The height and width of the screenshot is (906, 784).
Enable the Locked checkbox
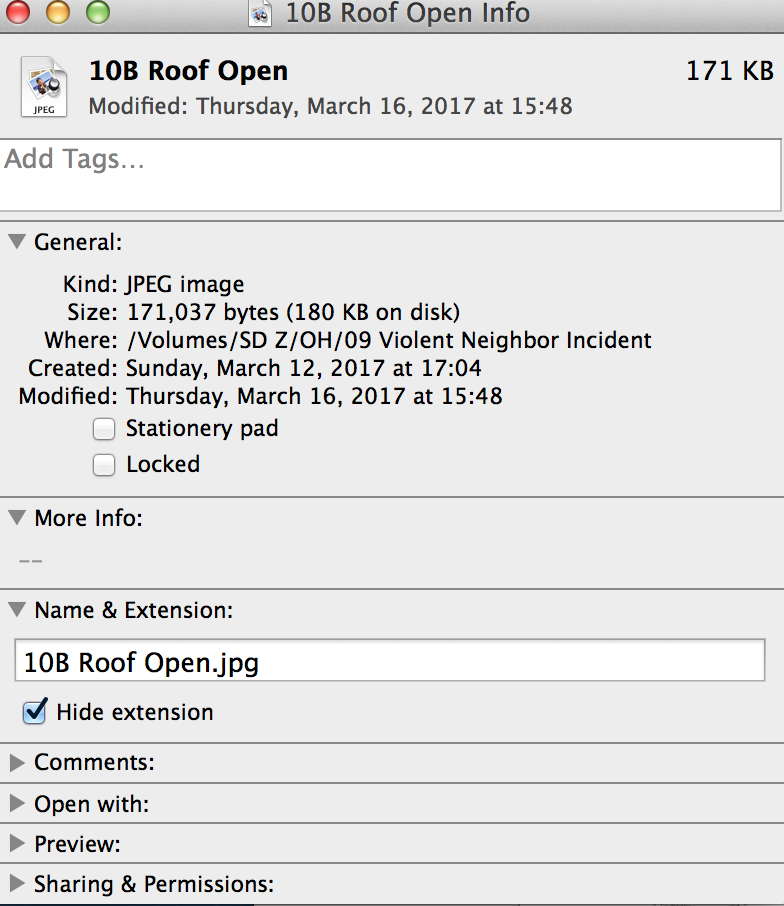[104, 465]
